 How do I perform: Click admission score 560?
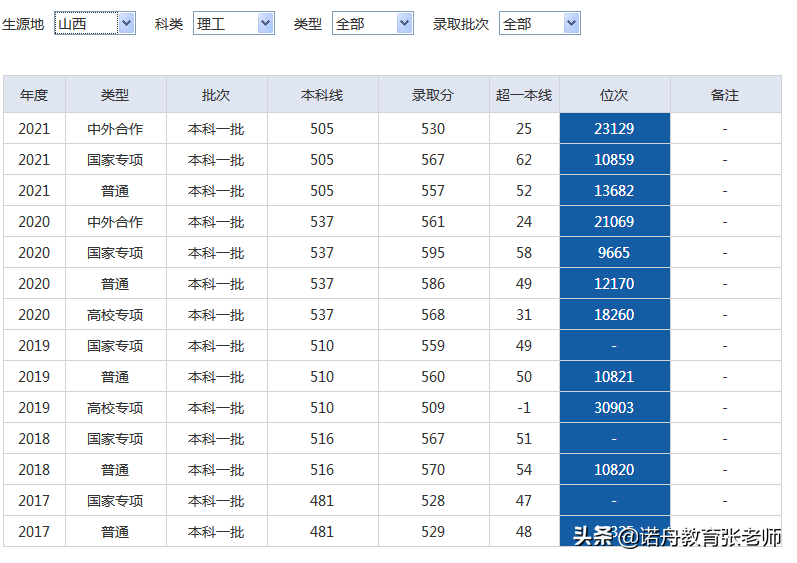(433, 377)
